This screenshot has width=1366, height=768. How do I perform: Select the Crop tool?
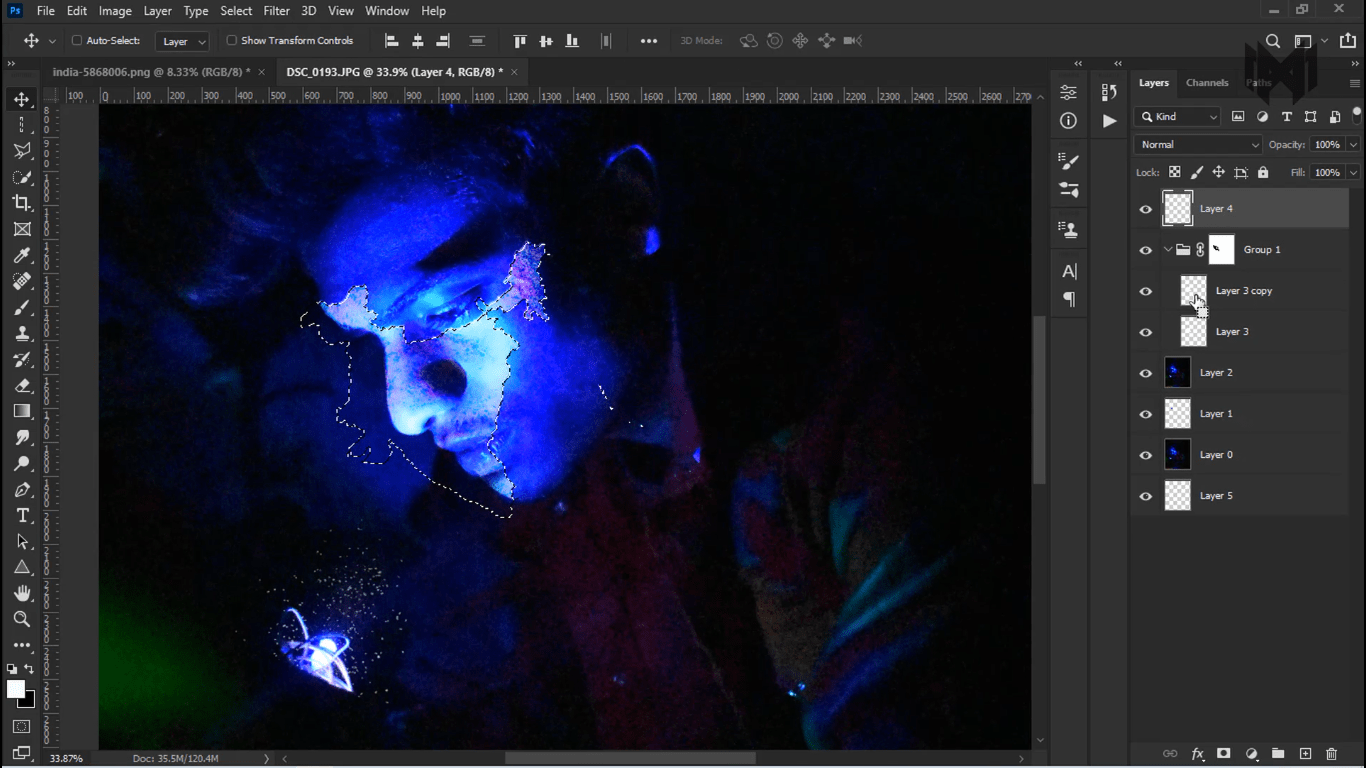pyautogui.click(x=22, y=203)
